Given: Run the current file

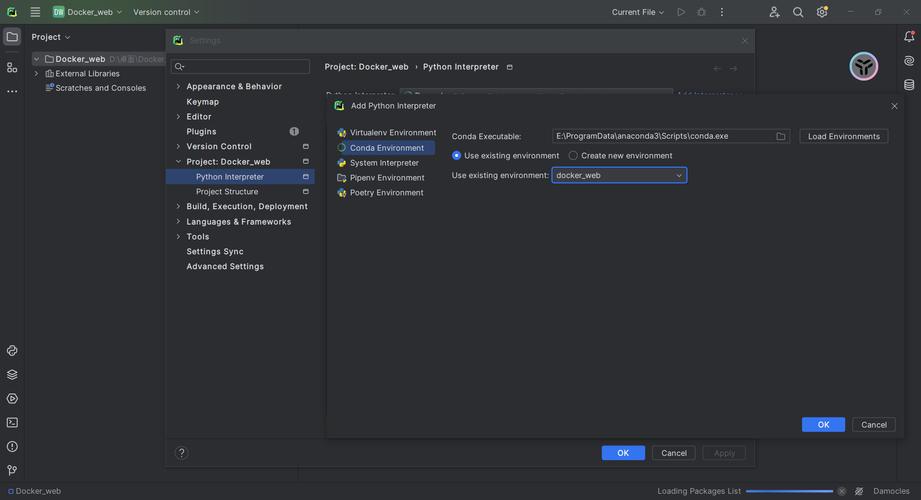Looking at the screenshot, I should coord(681,12).
